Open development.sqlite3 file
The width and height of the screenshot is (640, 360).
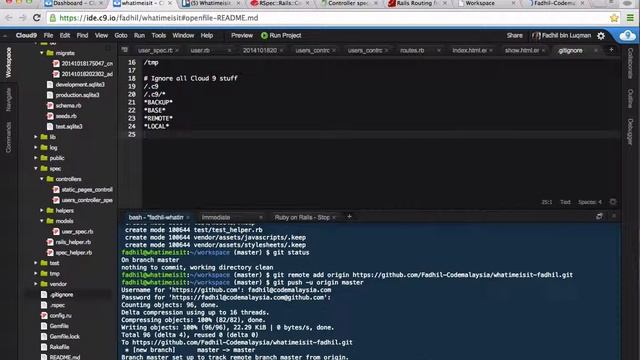(x=80, y=84)
